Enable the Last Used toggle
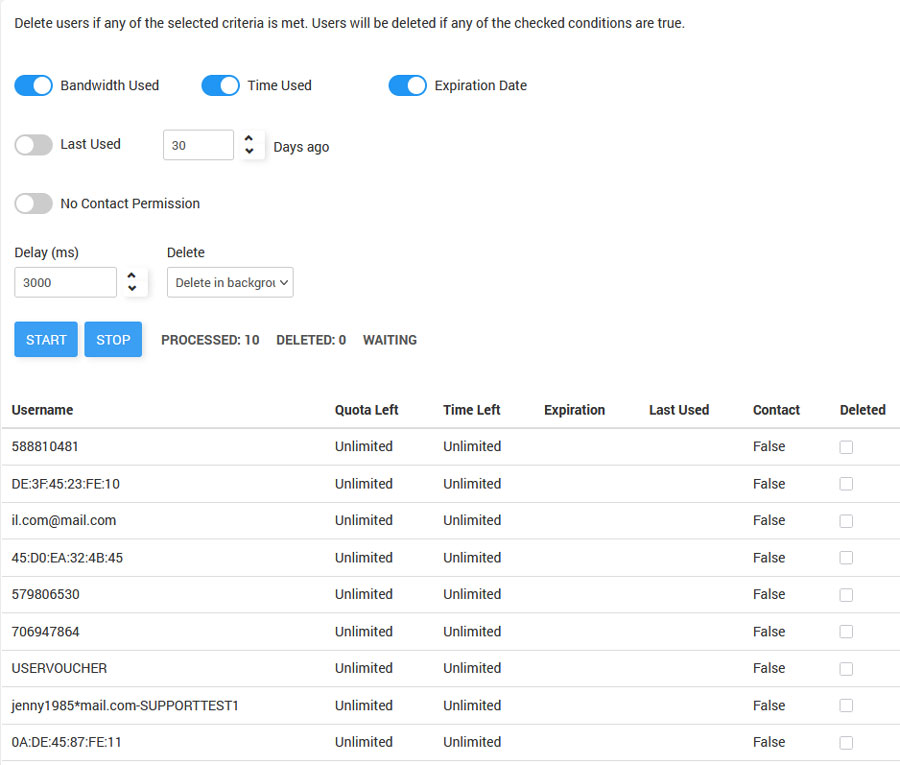Viewport: 900px width, 765px height. (33, 145)
